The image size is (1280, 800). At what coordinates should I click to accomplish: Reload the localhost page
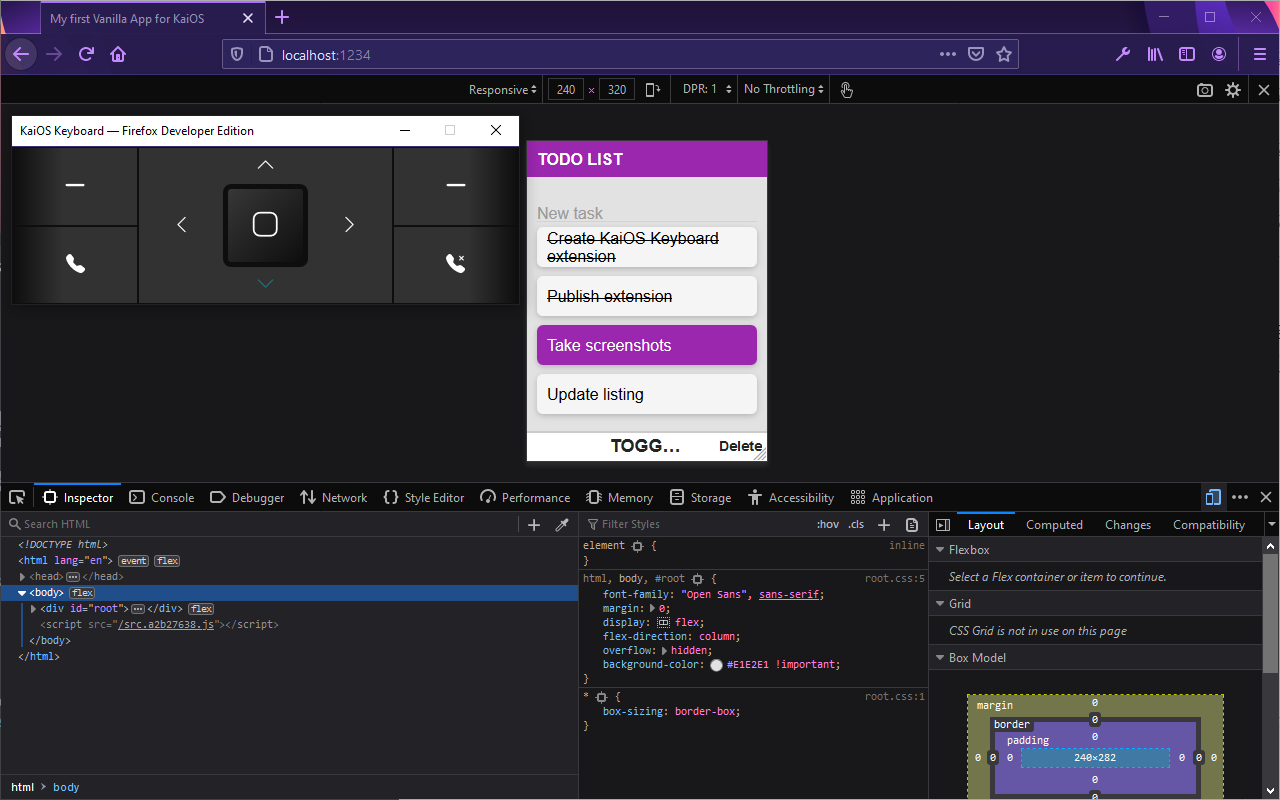pos(87,54)
